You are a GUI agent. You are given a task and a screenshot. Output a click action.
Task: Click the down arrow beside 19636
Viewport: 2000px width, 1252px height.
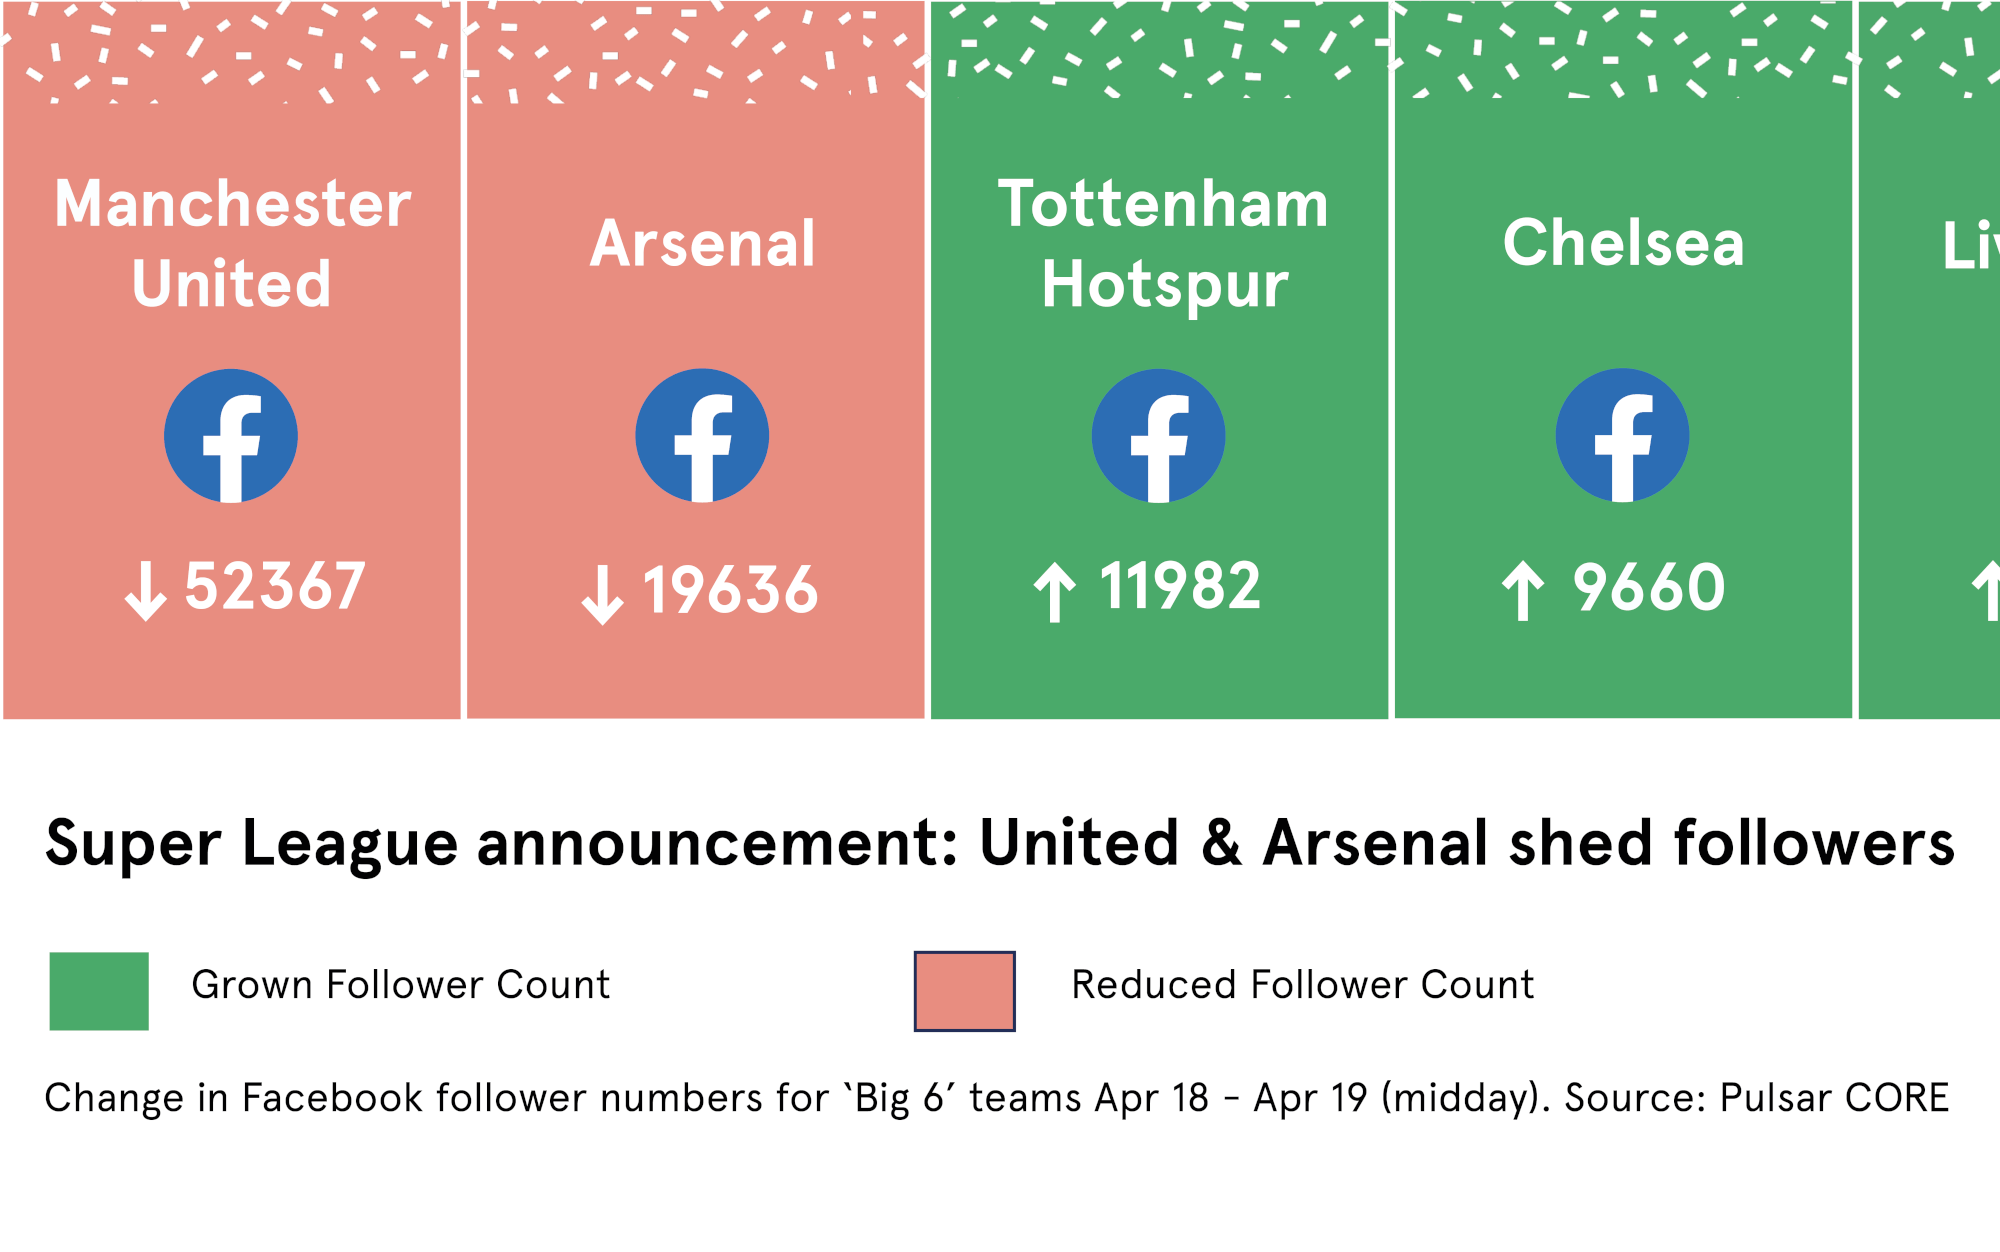pyautogui.click(x=602, y=595)
